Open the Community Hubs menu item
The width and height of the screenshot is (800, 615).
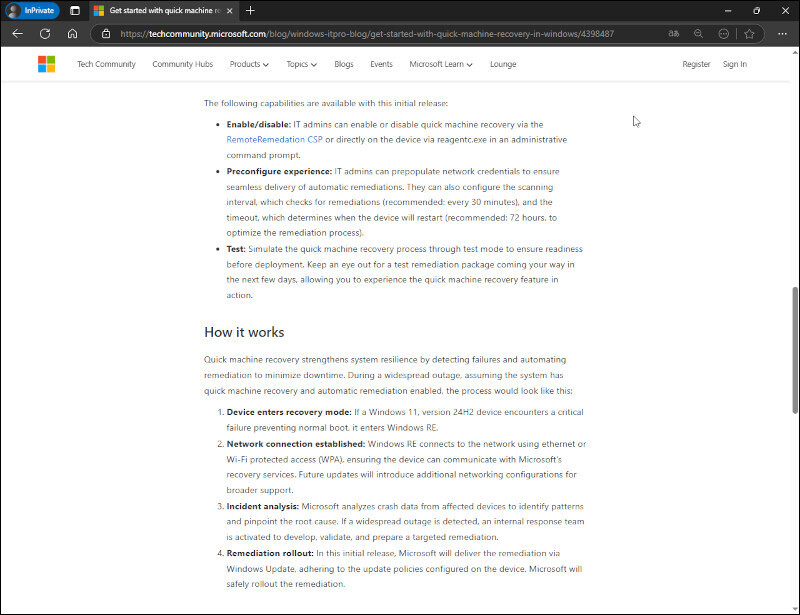click(x=182, y=64)
